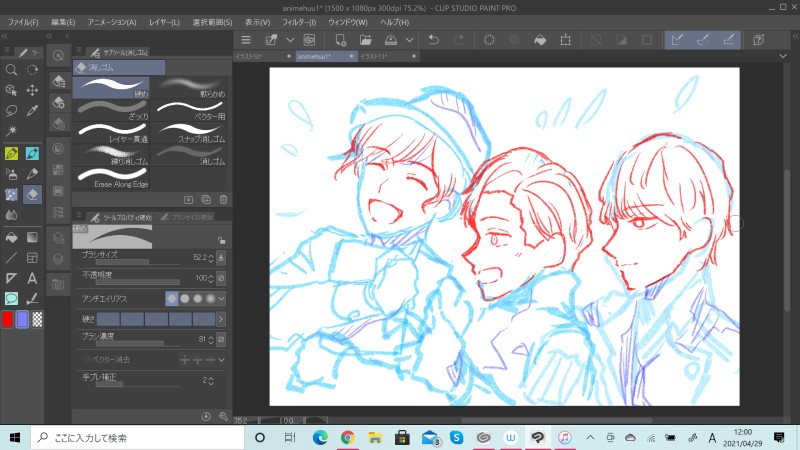Expand the ベクター消去 options chevron
Viewport: 800px width, 450px height.
[221, 360]
